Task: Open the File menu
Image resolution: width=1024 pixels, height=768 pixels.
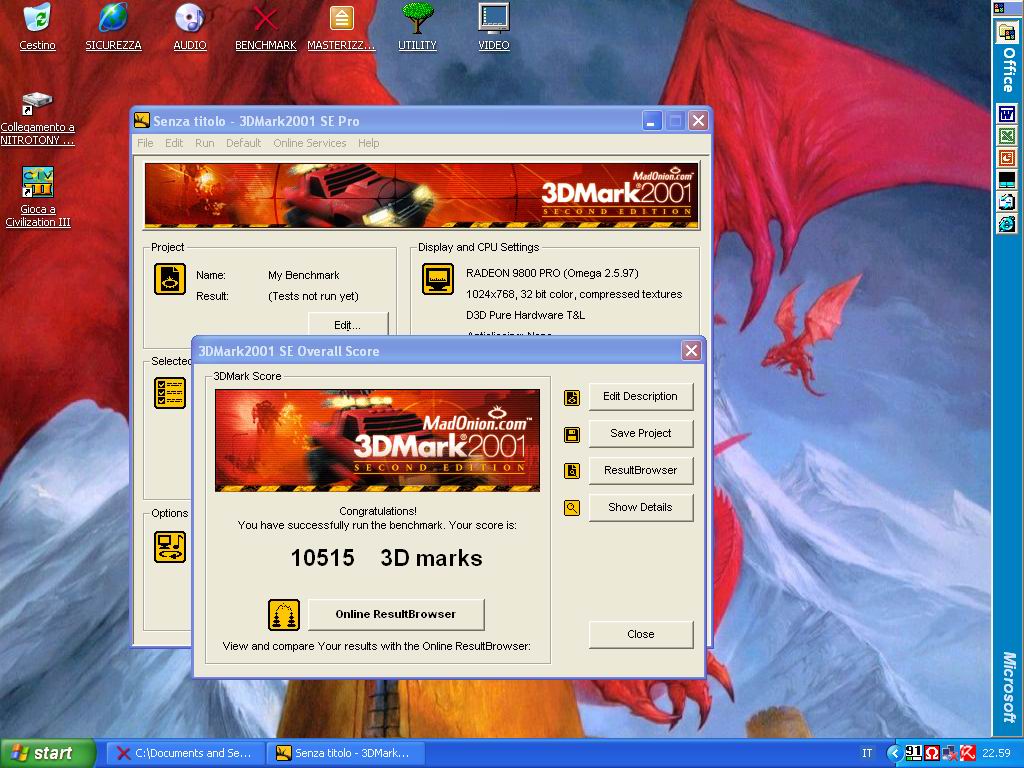Action: [x=145, y=143]
